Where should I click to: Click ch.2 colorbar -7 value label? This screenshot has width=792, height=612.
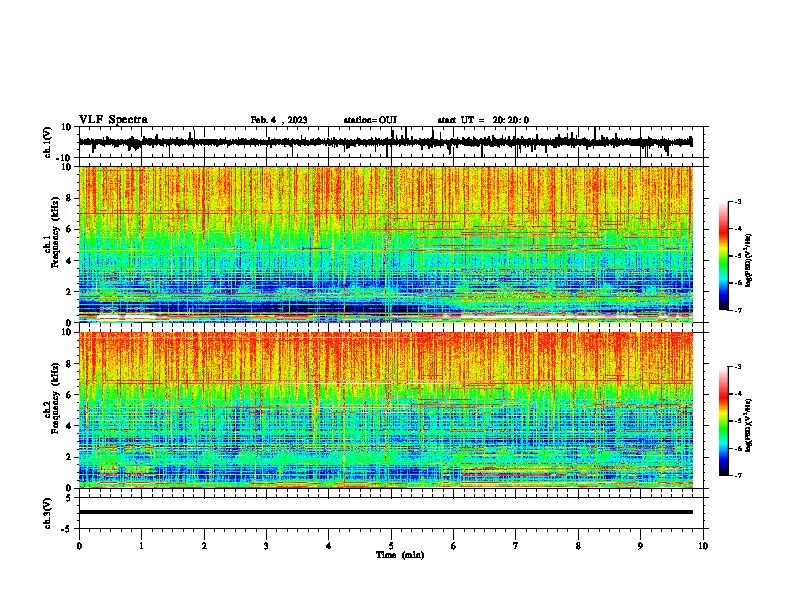[x=737, y=475]
